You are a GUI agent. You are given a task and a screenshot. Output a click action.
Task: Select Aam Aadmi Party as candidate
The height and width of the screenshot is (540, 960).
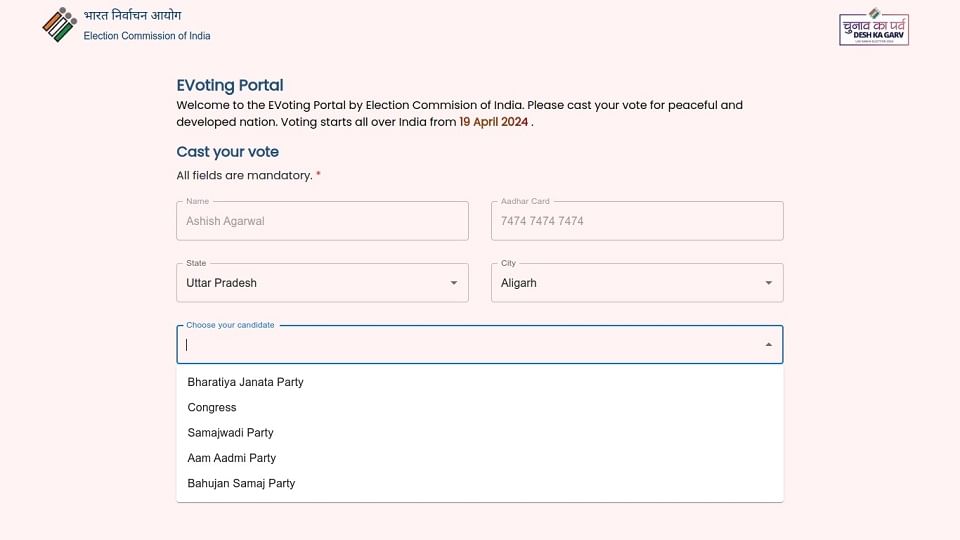pos(232,458)
